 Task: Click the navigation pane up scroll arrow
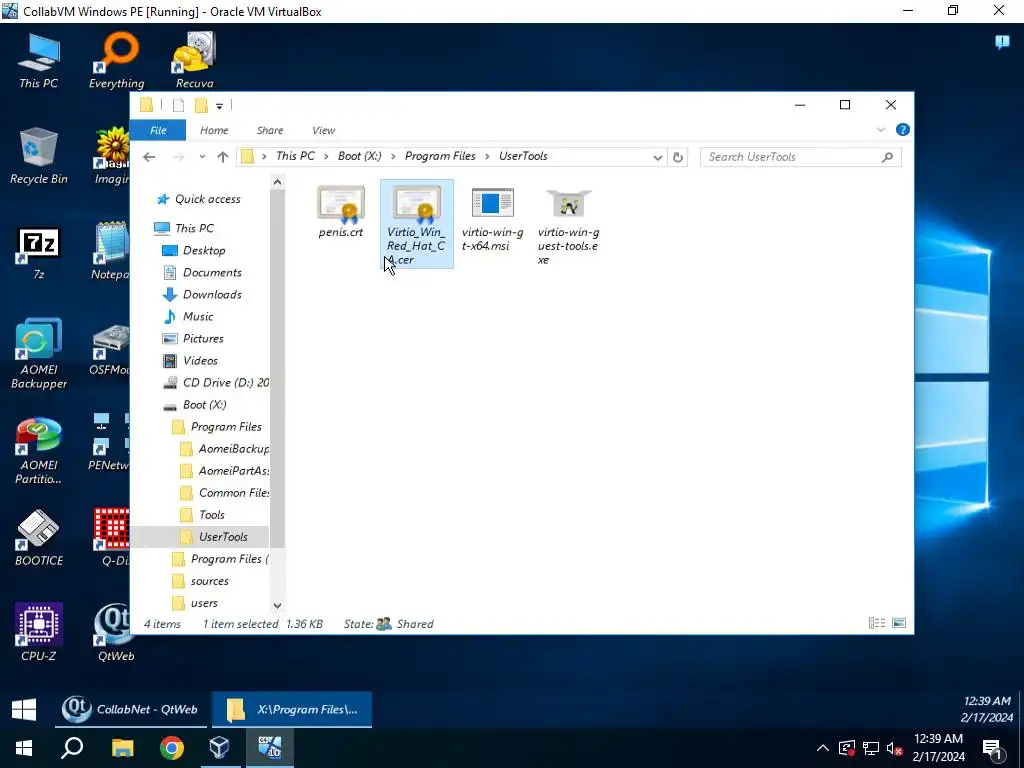click(277, 182)
